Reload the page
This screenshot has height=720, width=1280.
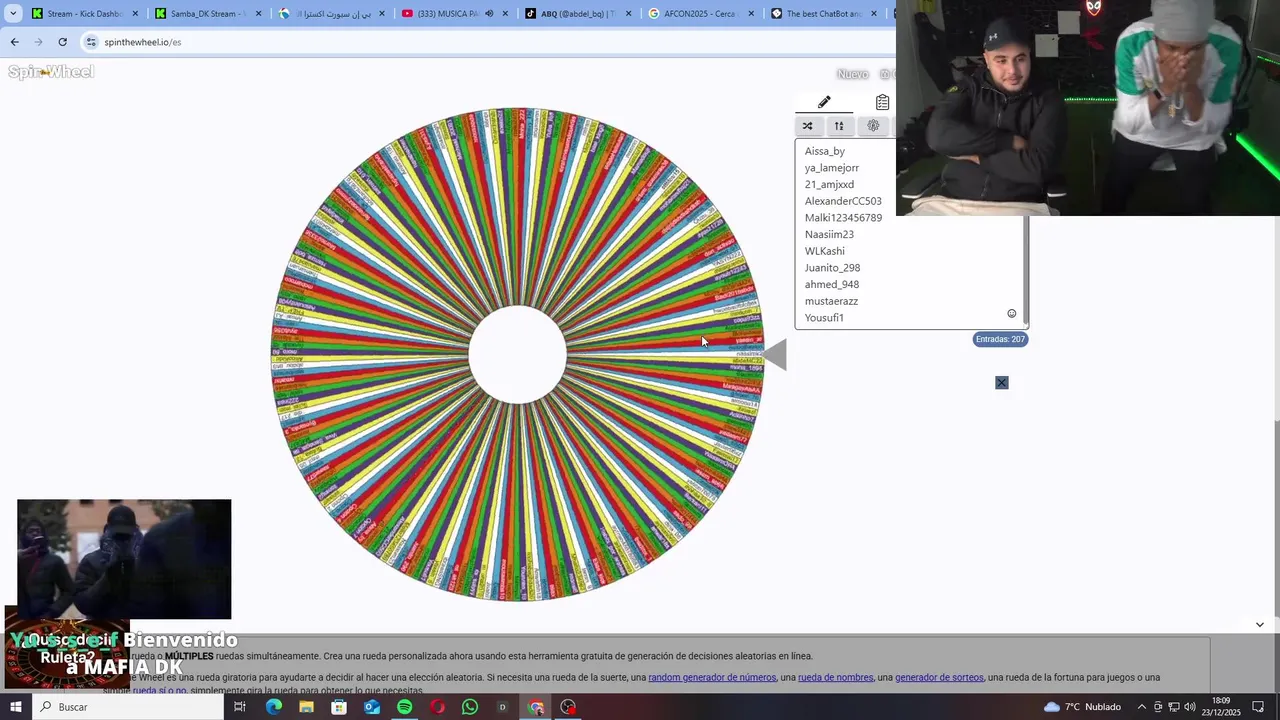pyautogui.click(x=62, y=42)
